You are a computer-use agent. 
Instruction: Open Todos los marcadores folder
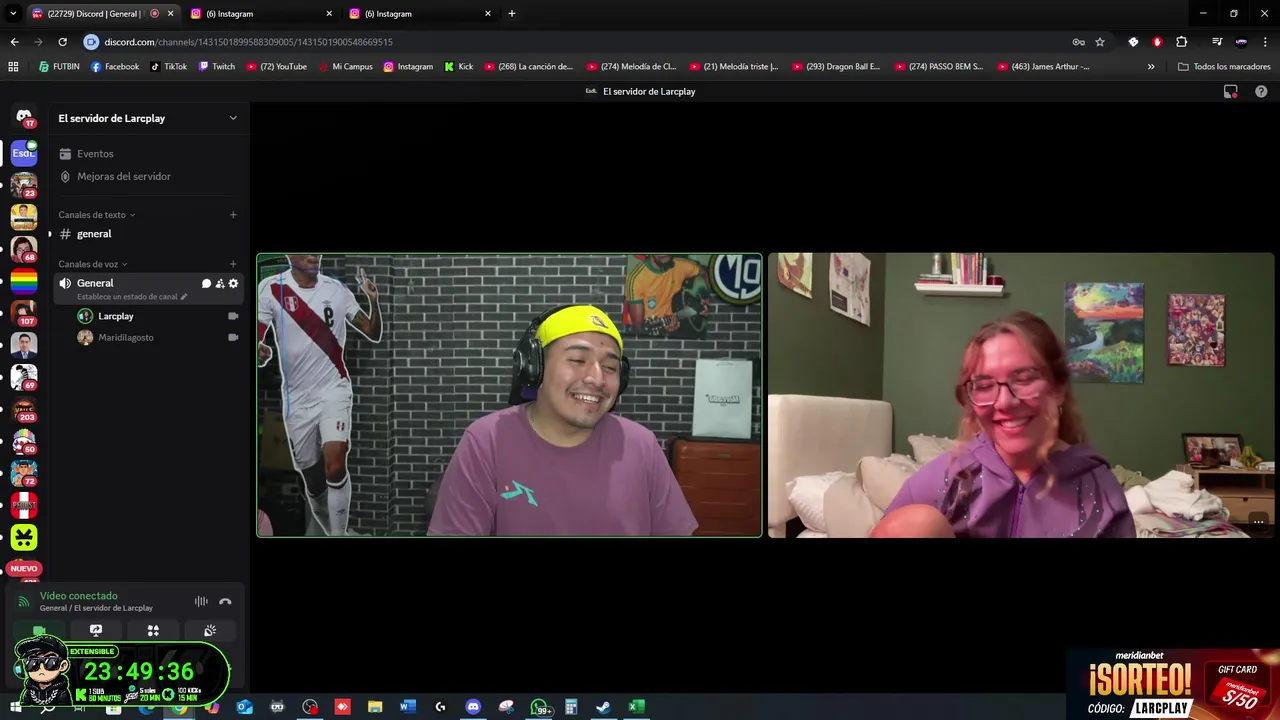pos(1224,67)
